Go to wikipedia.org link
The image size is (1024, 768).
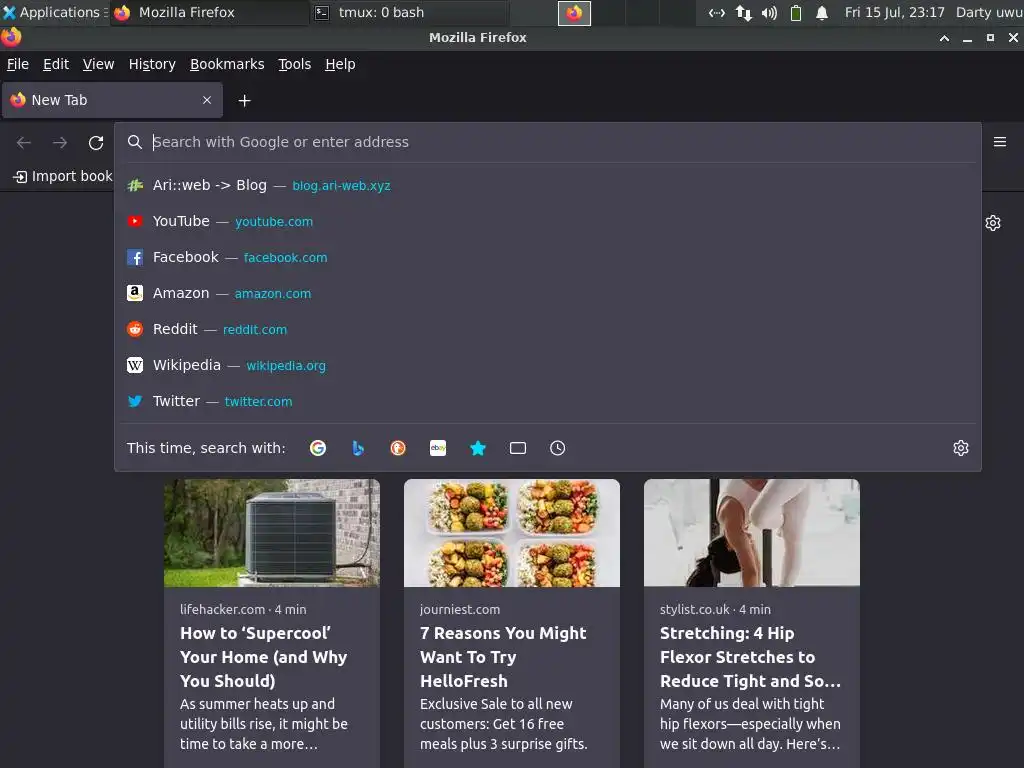point(286,366)
